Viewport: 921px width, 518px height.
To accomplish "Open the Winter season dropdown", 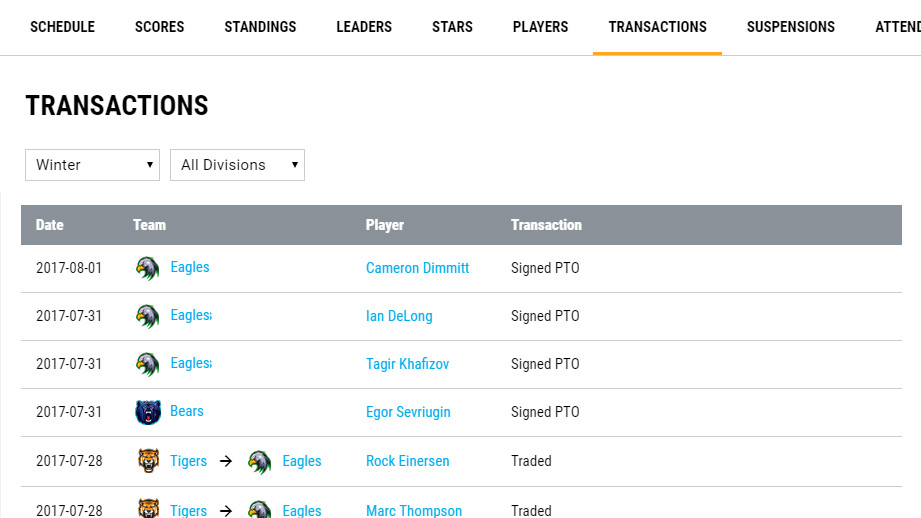I will click(92, 165).
